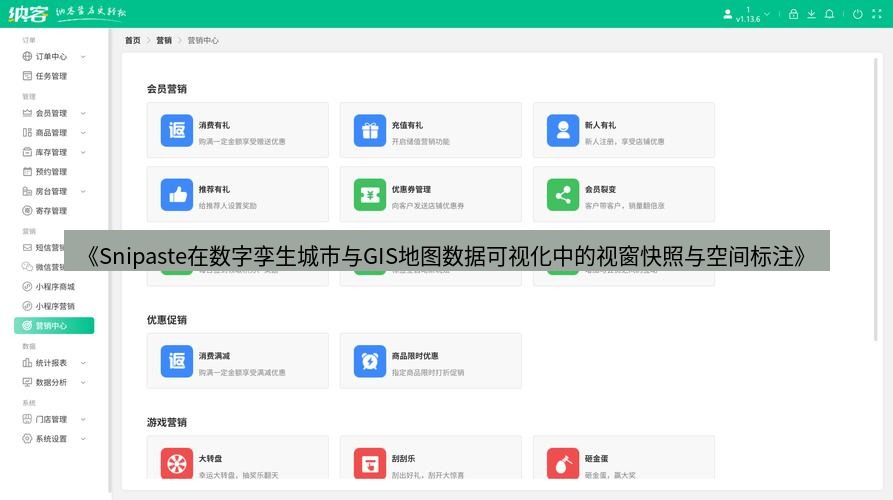Screen dimensions: 893x500
Task: Open the 优惠券管理 coupon icon
Action: pos(370,195)
